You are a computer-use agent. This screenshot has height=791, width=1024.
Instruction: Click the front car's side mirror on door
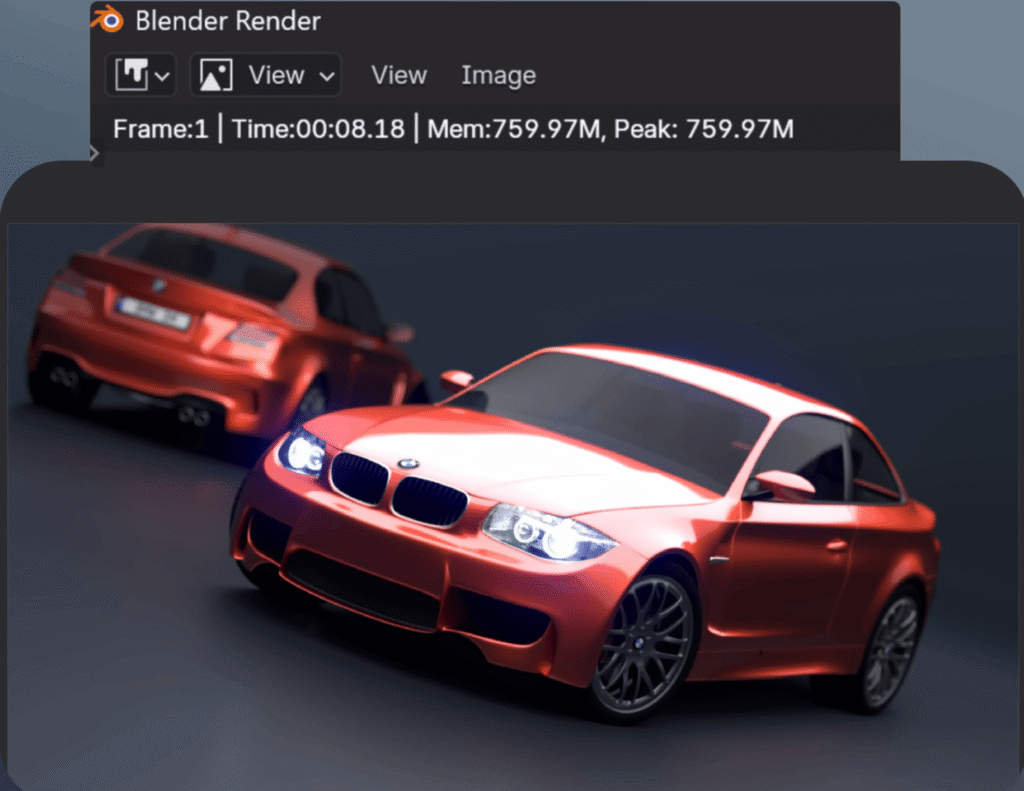[784, 485]
